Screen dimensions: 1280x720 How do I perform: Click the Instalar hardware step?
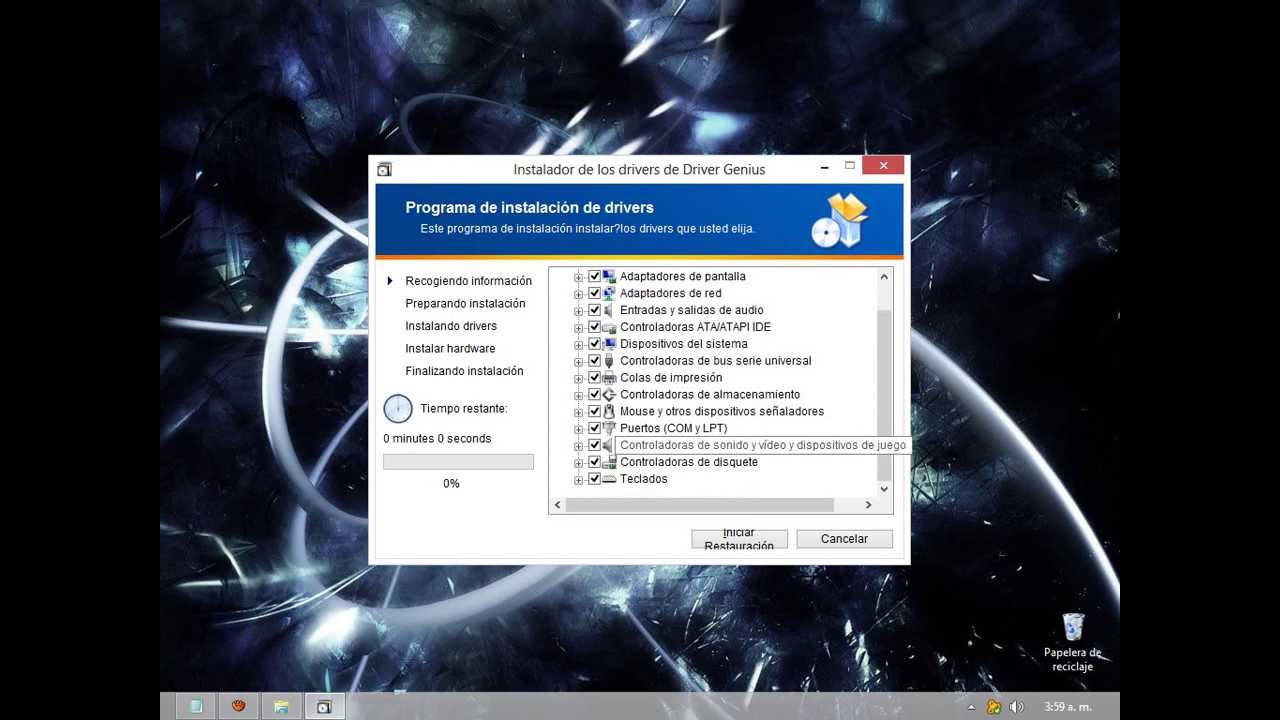pos(450,349)
